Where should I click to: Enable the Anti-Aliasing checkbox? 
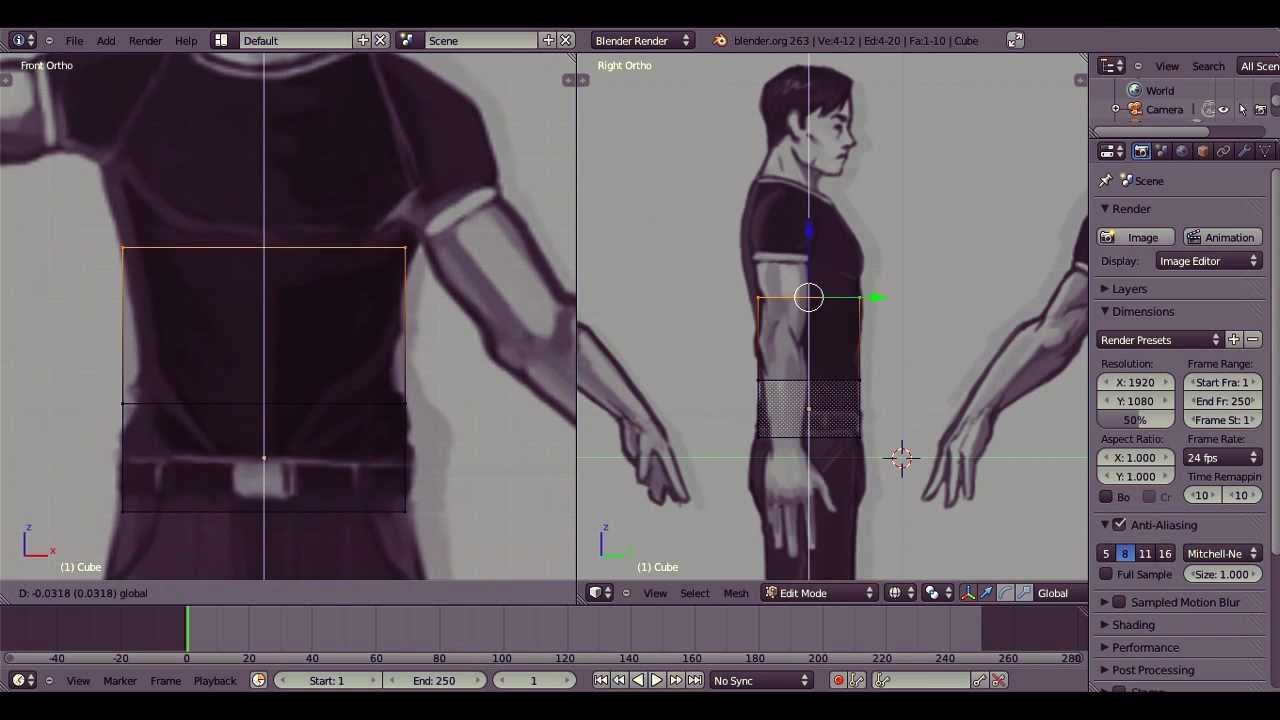click(1120, 525)
